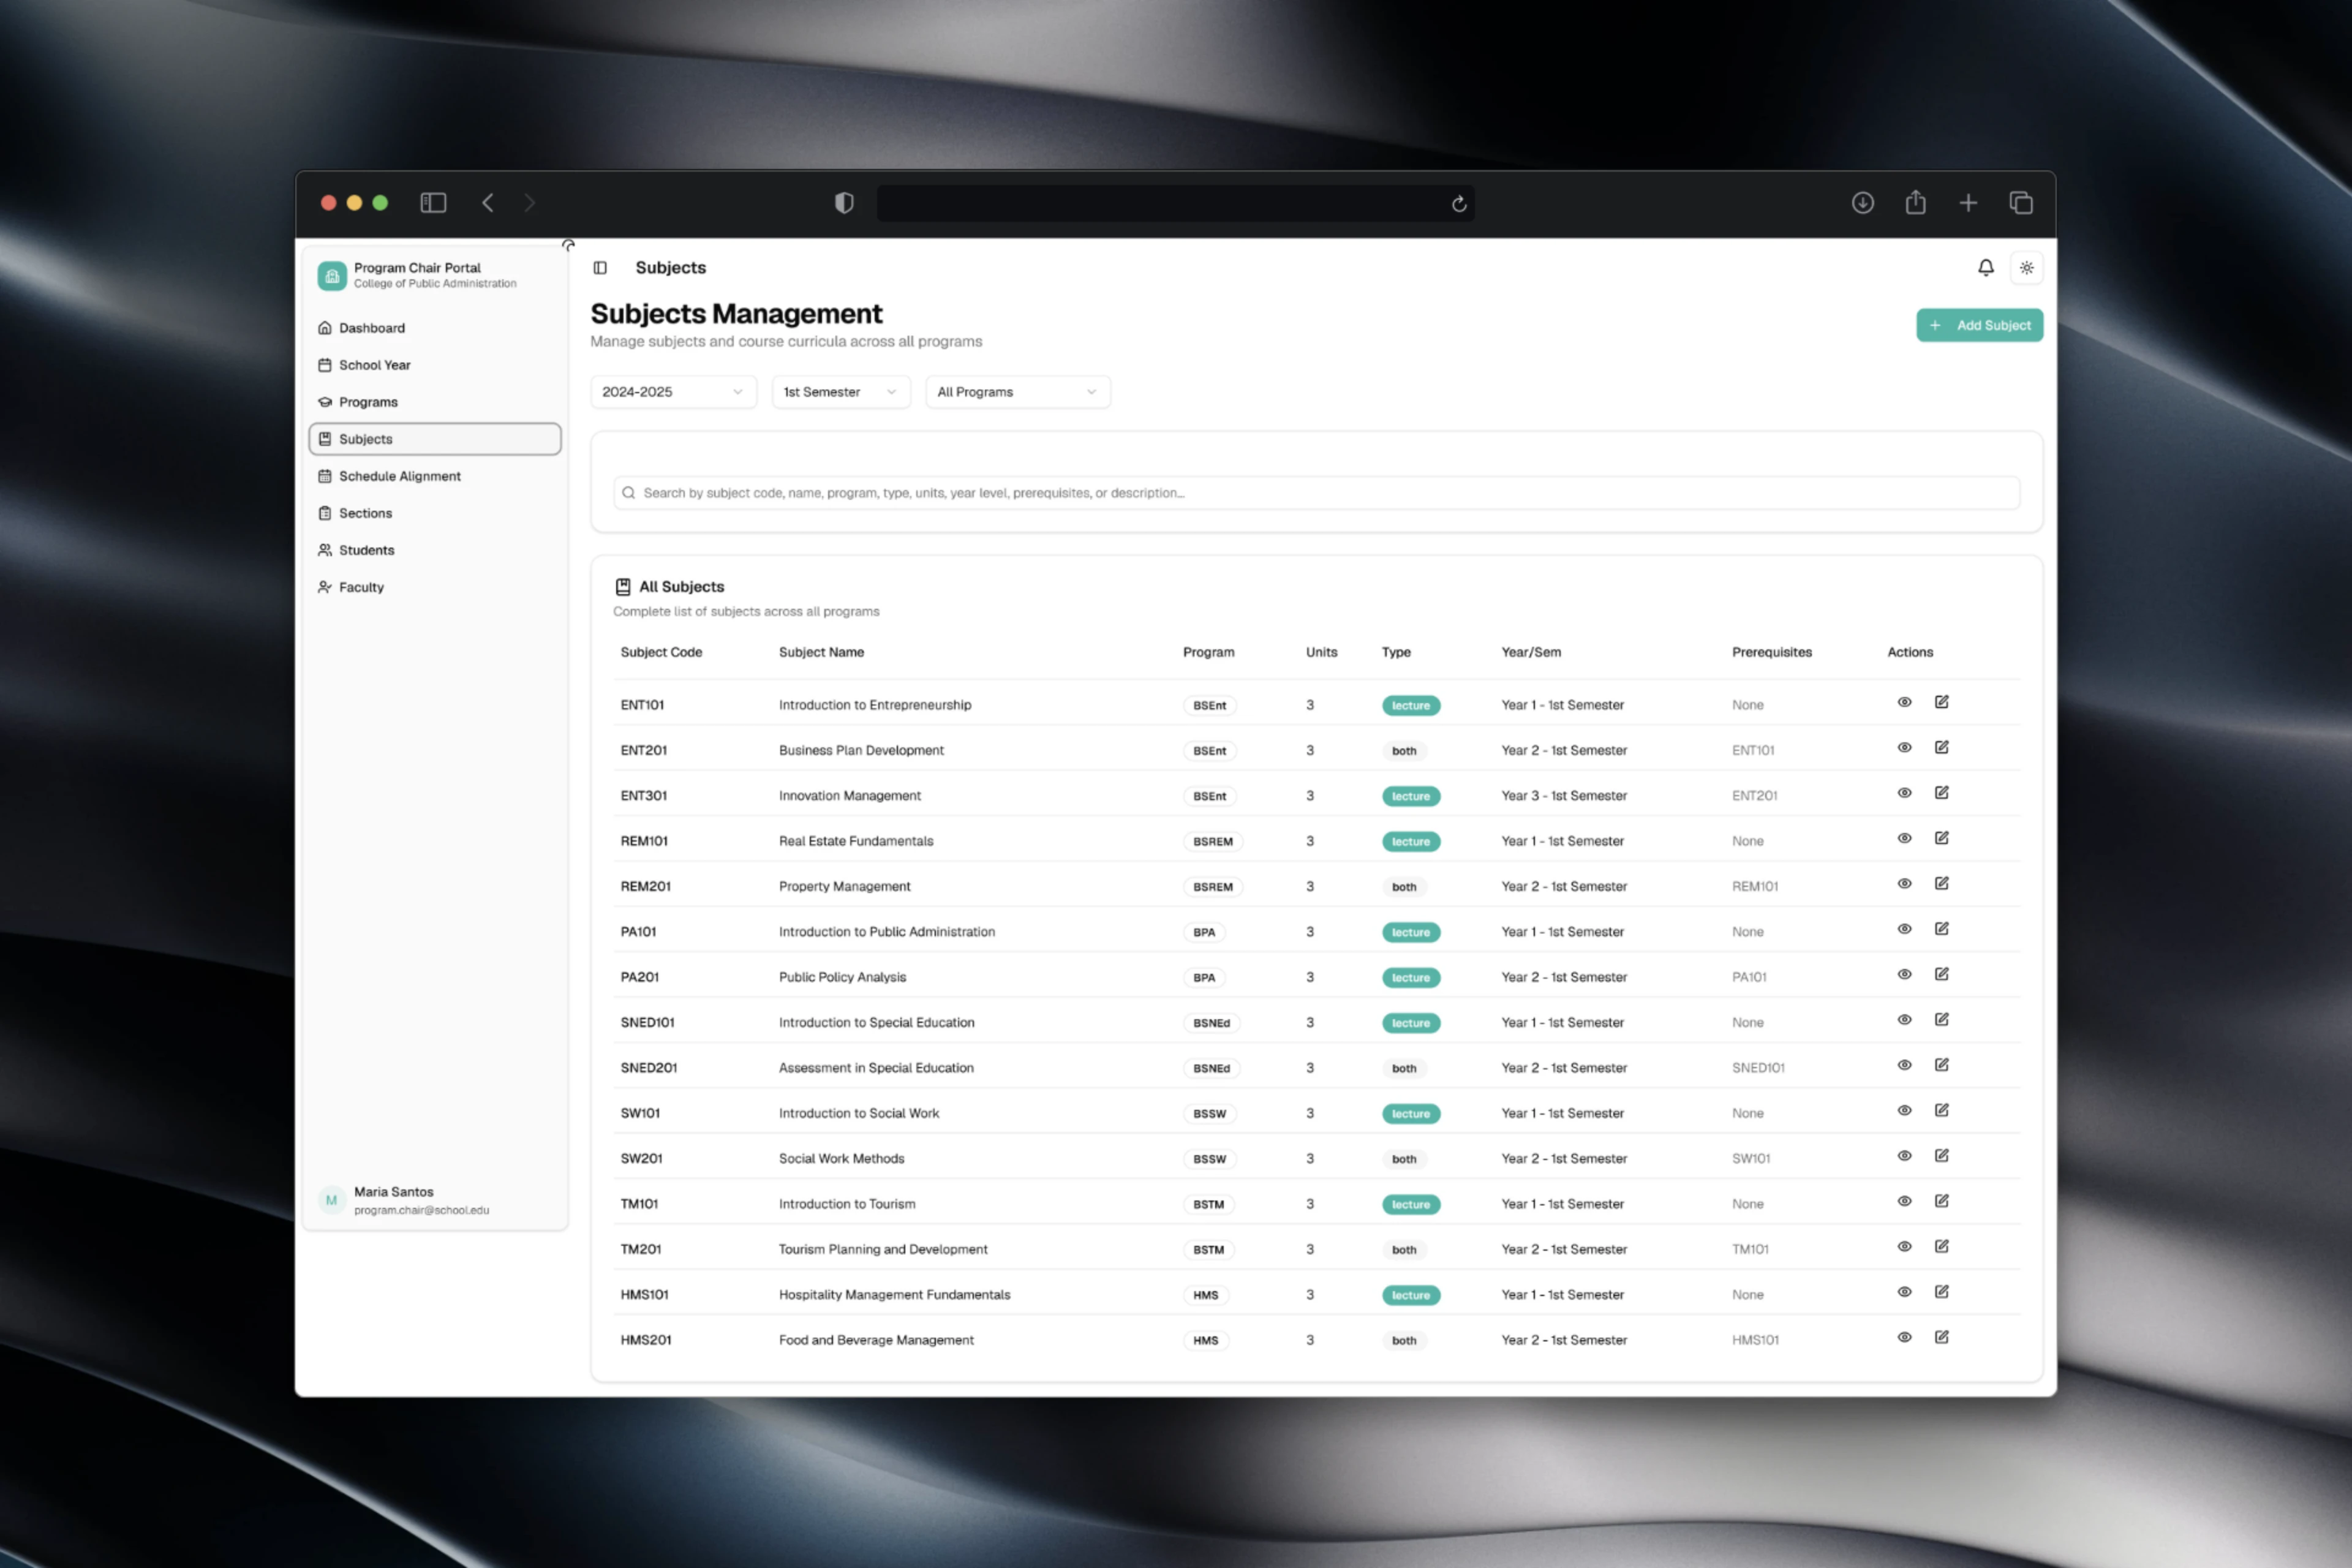Click browser back arrow

pyautogui.click(x=487, y=203)
